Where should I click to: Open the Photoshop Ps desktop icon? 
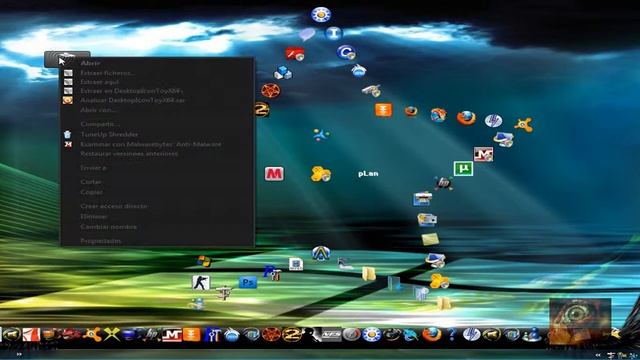[248, 282]
